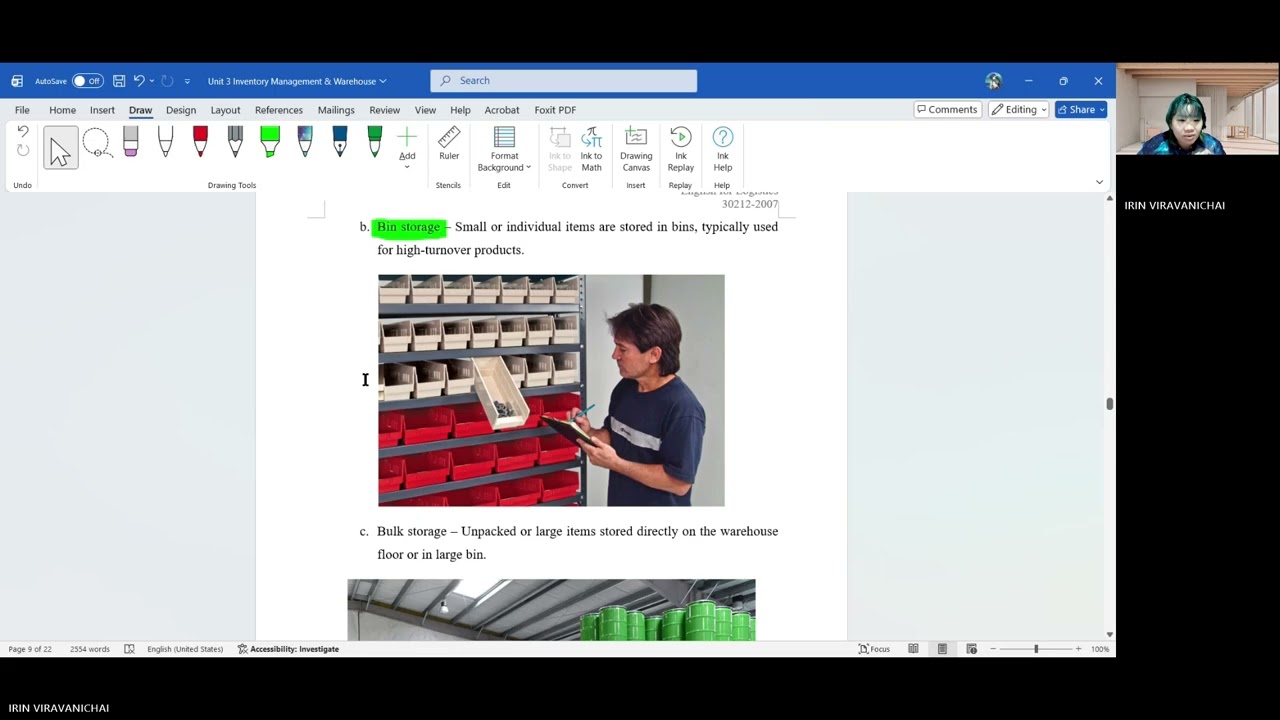Choose the red pen
The image size is (1280, 720).
click(x=200, y=143)
